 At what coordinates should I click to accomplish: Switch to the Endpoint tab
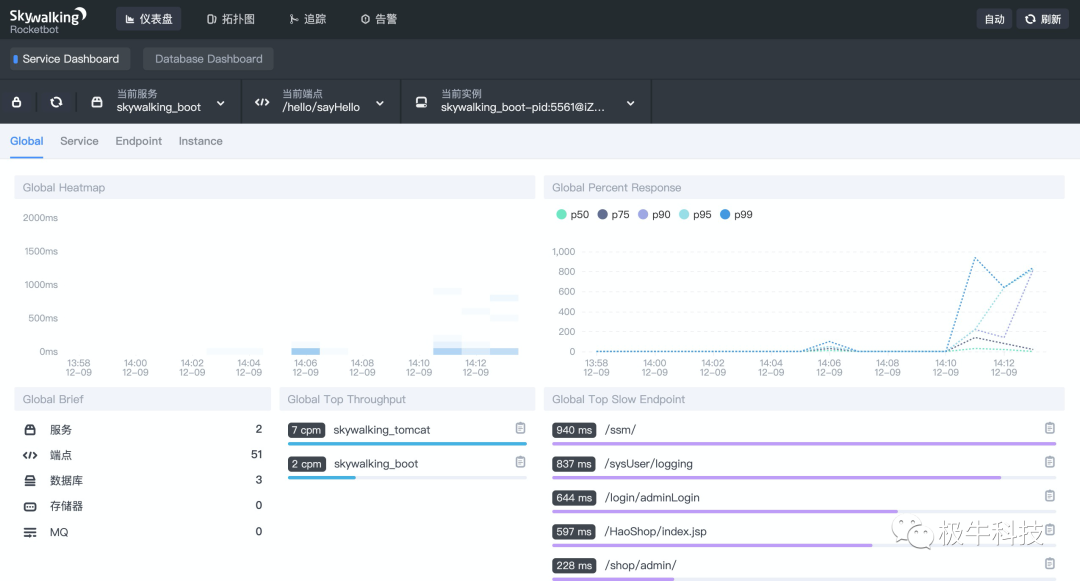tap(138, 141)
